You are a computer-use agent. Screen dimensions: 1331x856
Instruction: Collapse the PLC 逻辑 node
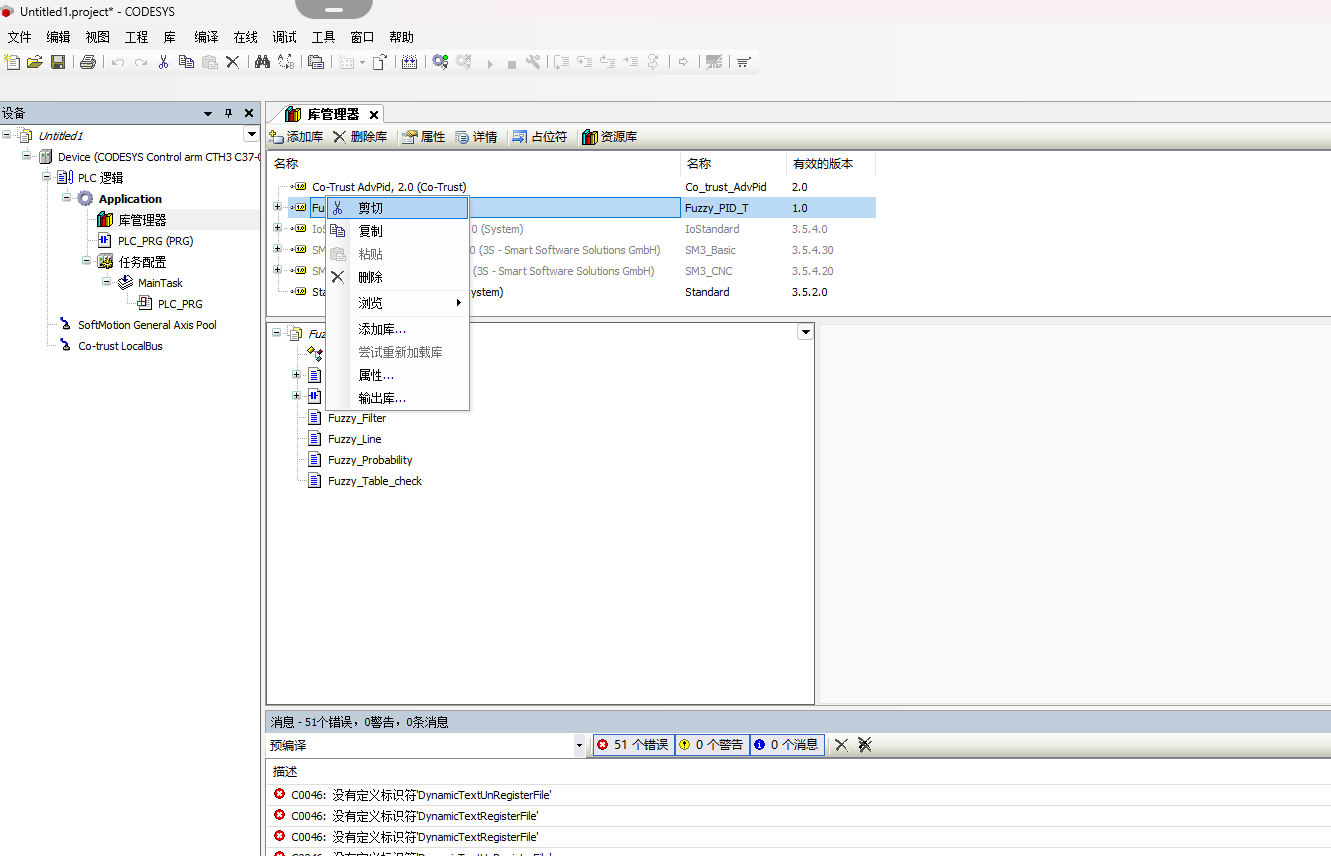[x=47, y=177]
